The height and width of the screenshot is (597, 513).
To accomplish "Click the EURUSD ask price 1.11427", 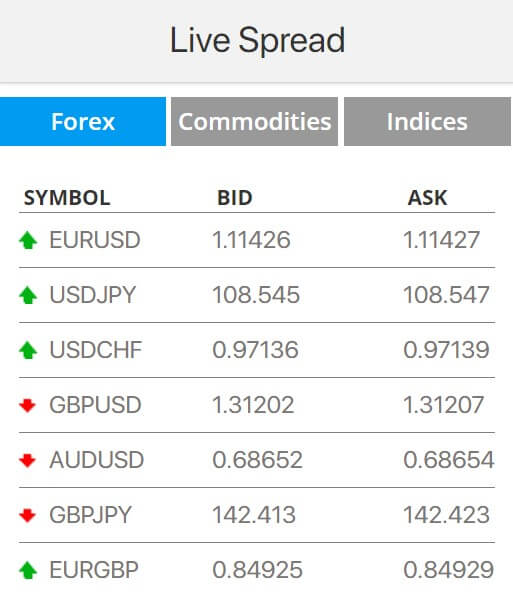I will pos(441,240).
